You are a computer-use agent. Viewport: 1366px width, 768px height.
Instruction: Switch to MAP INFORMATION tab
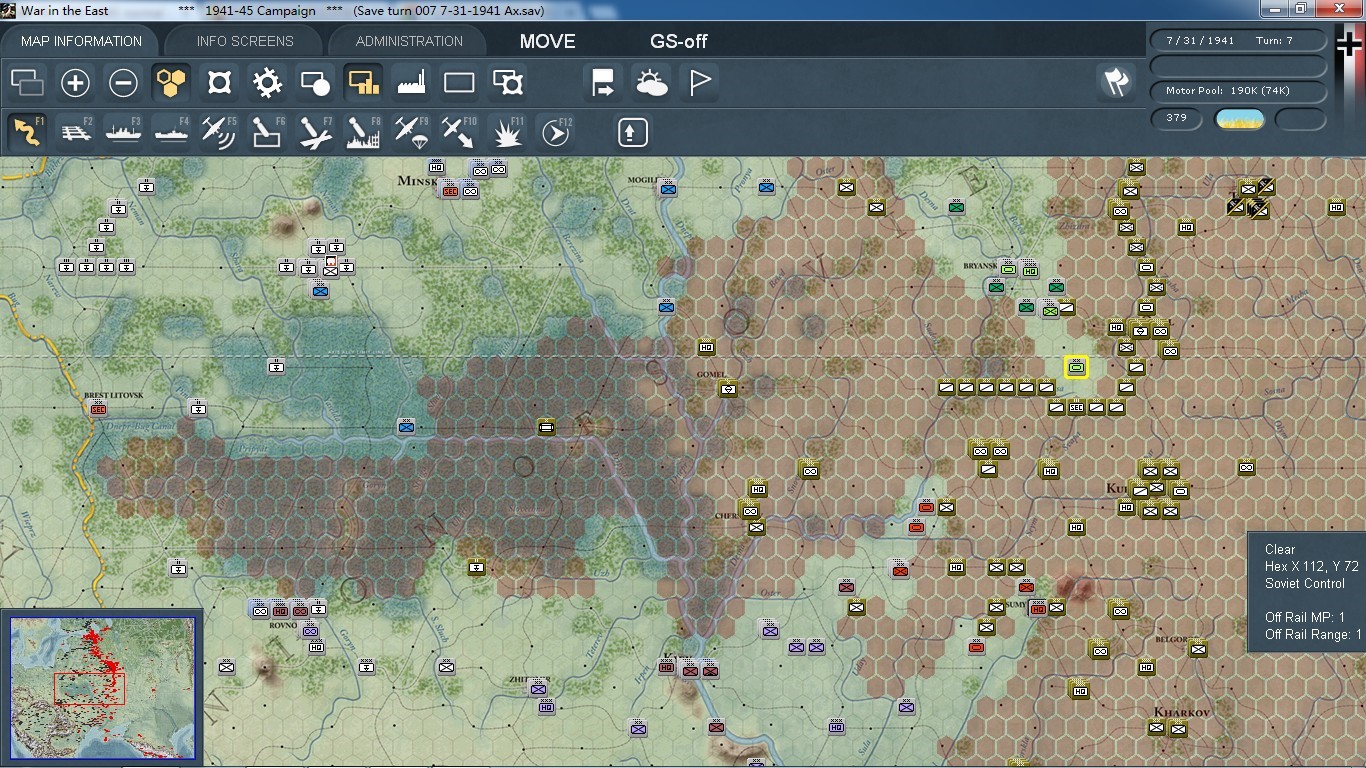[x=81, y=41]
